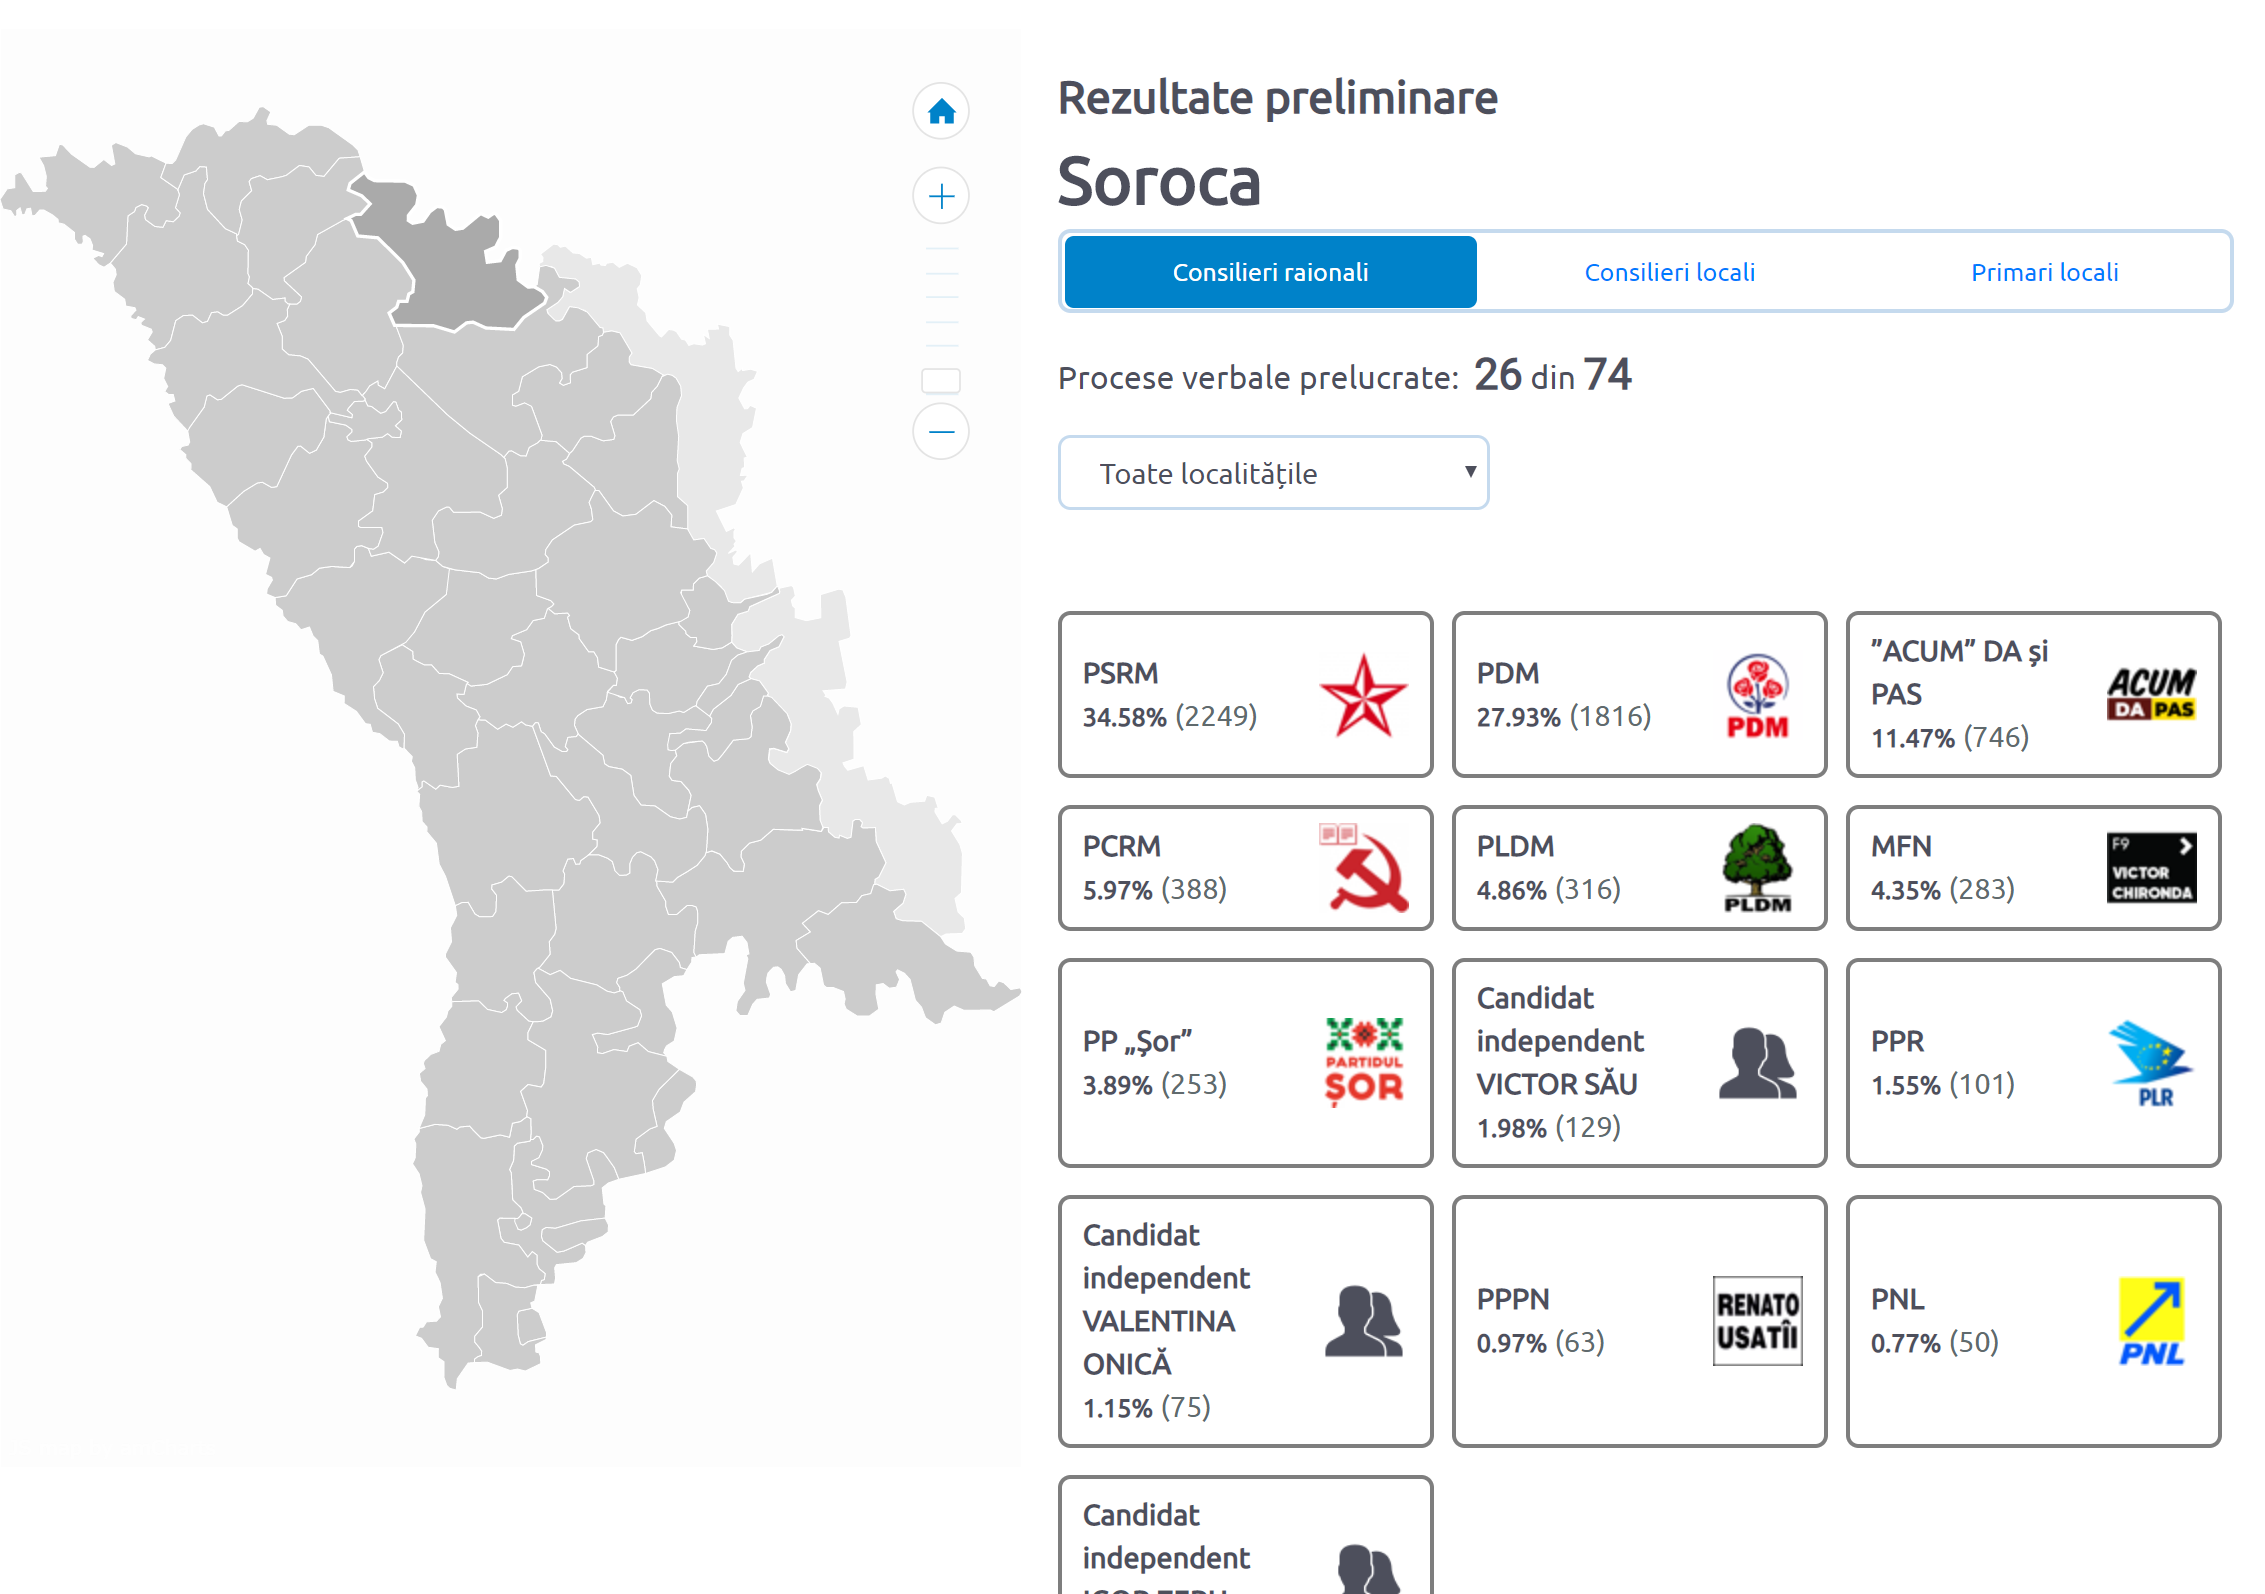Click the PLDM green tree logo

1756,868
